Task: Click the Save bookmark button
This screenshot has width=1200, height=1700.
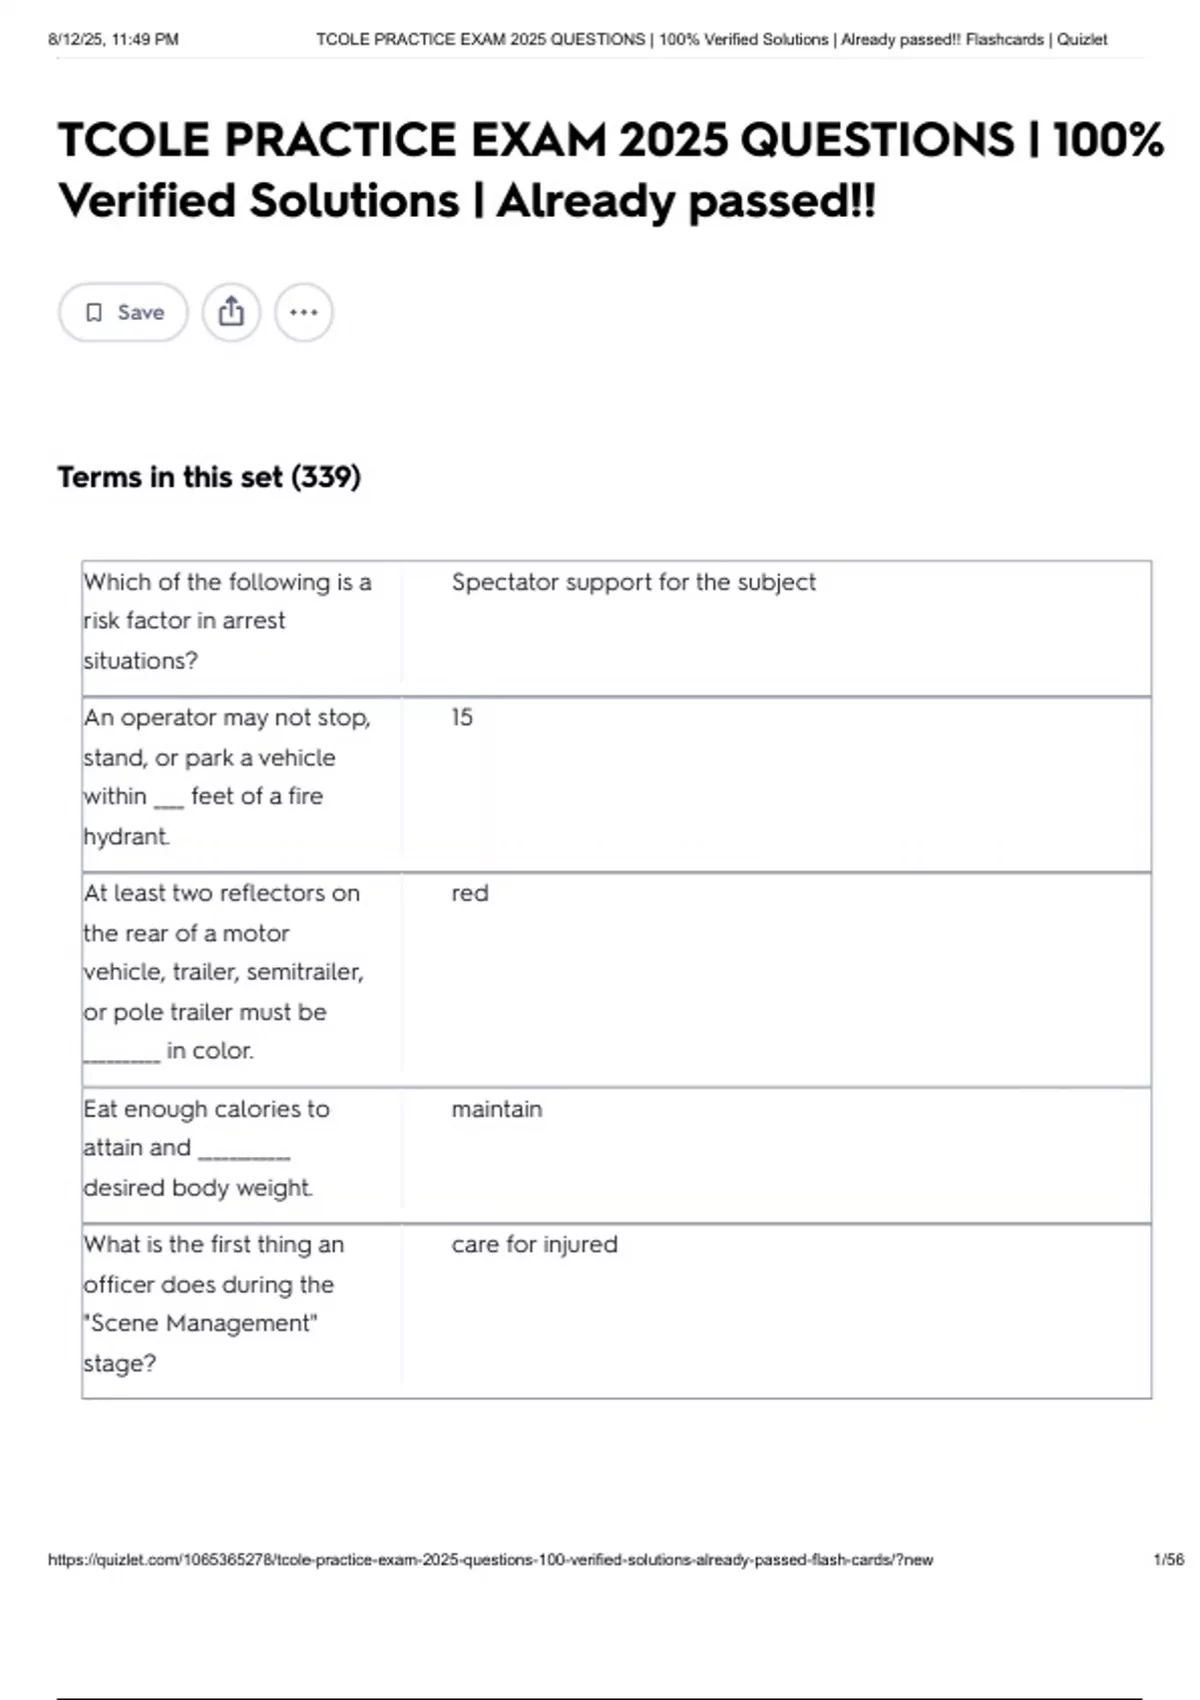Action: (x=123, y=313)
